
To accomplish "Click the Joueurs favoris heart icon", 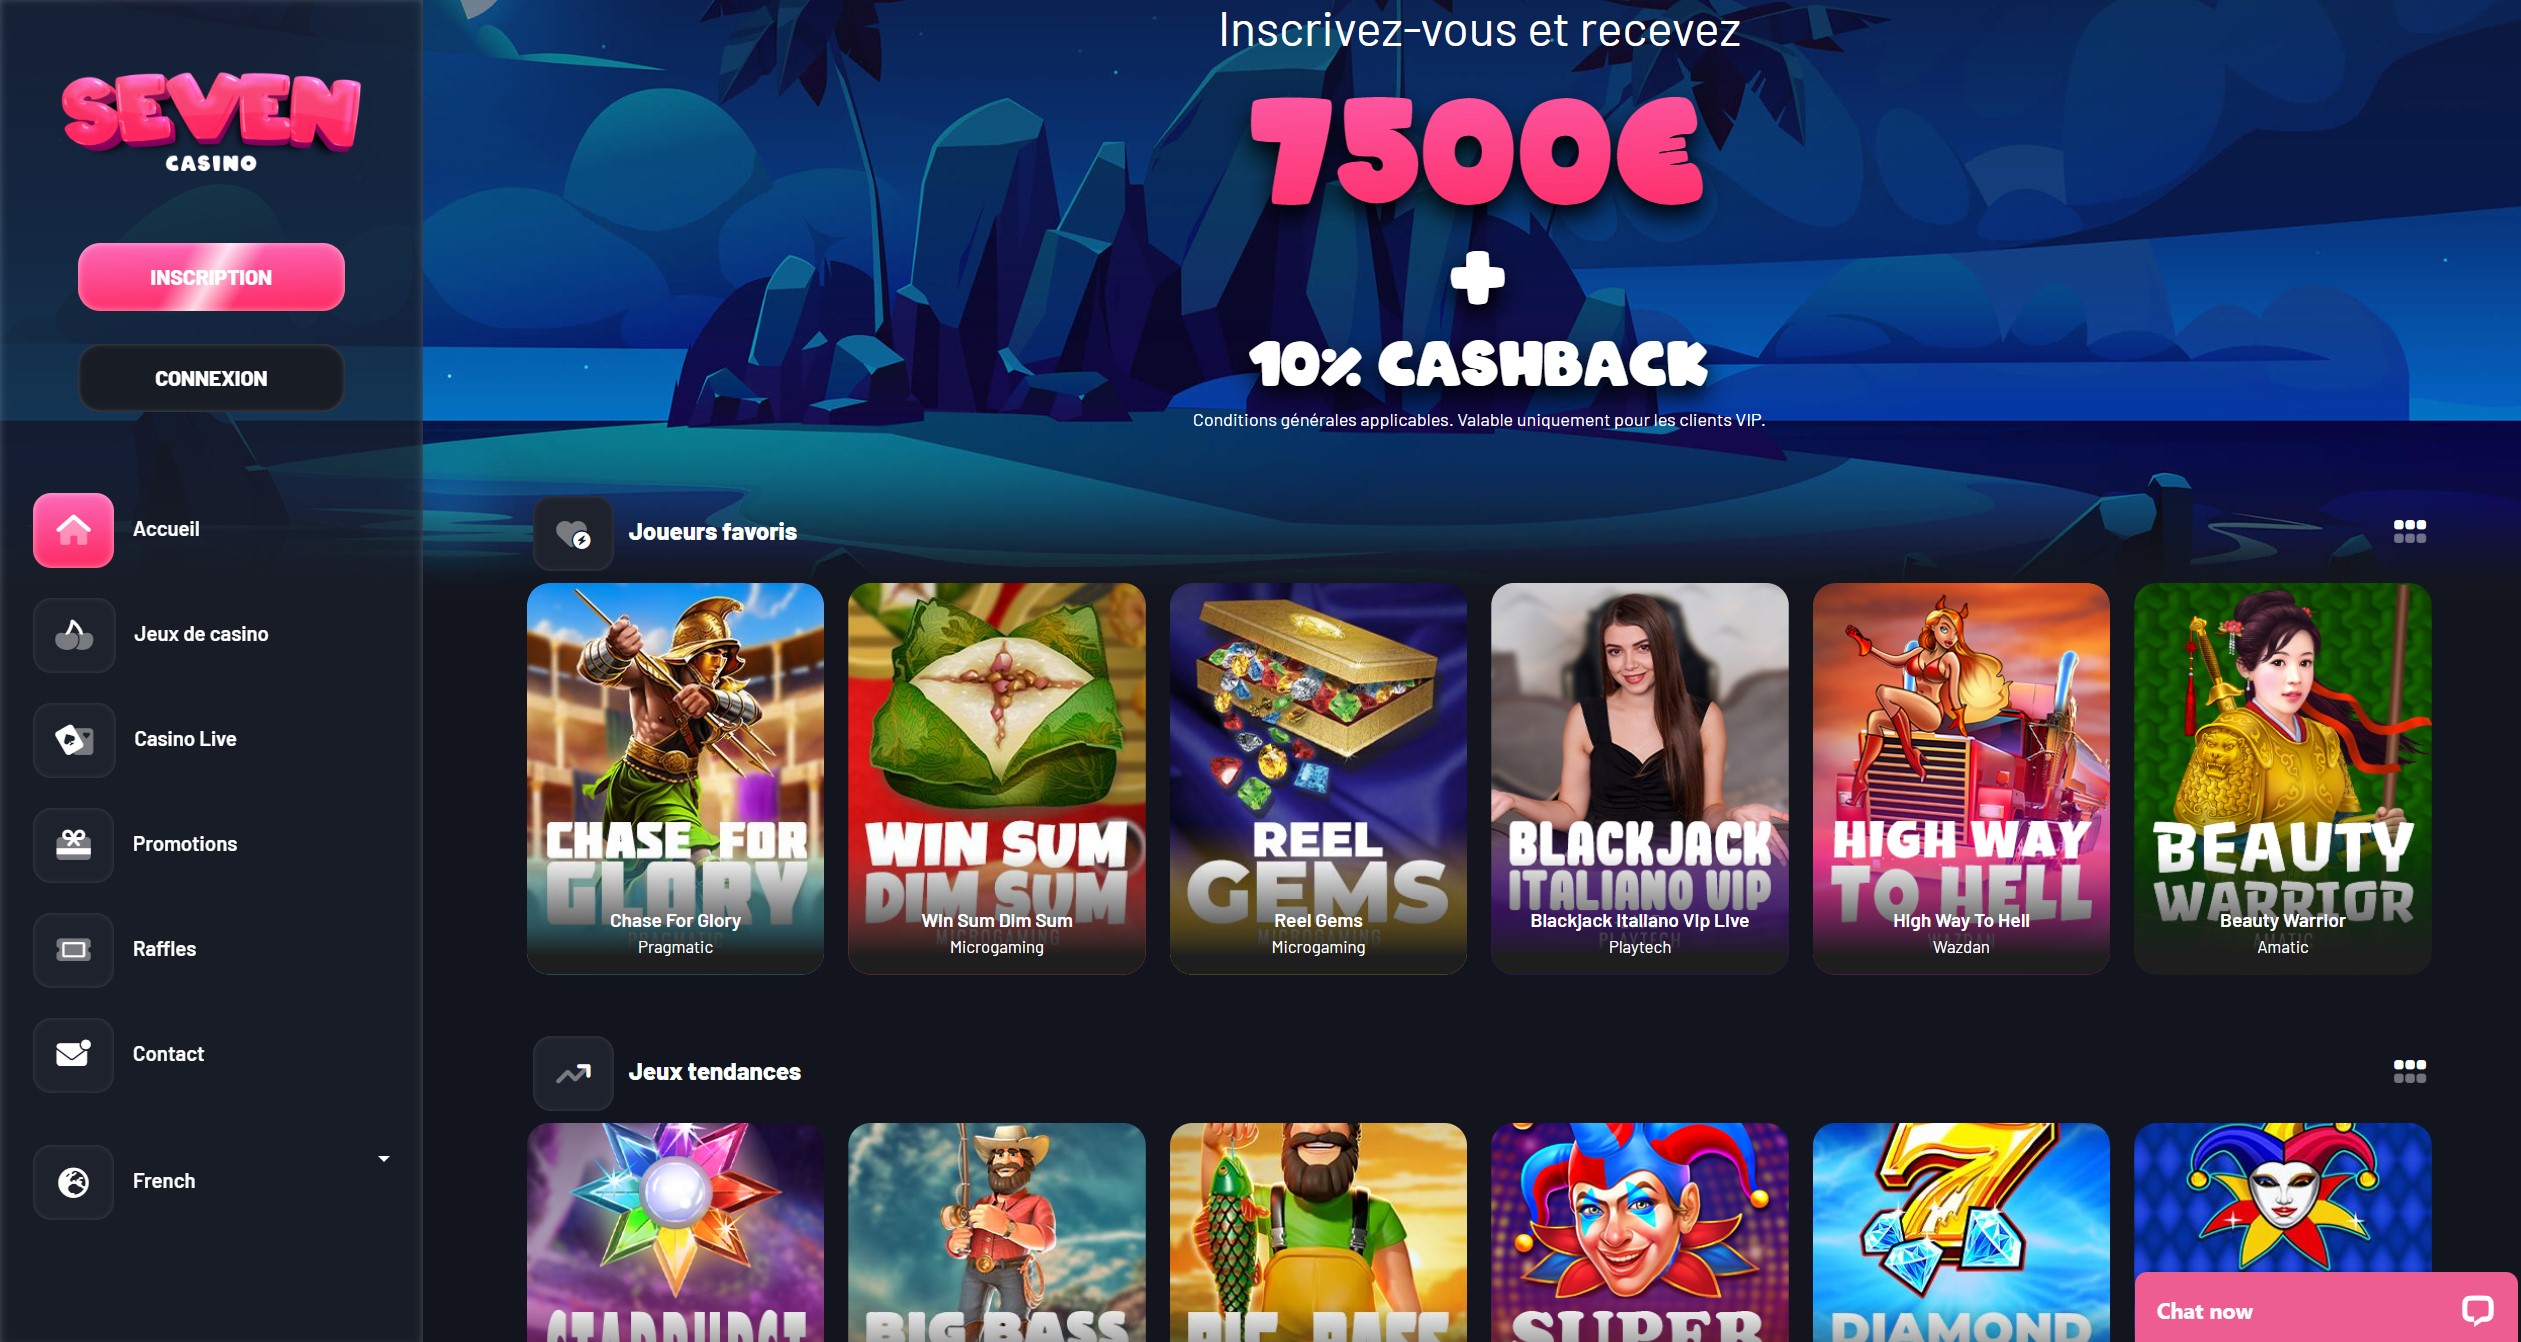I will tap(573, 533).
